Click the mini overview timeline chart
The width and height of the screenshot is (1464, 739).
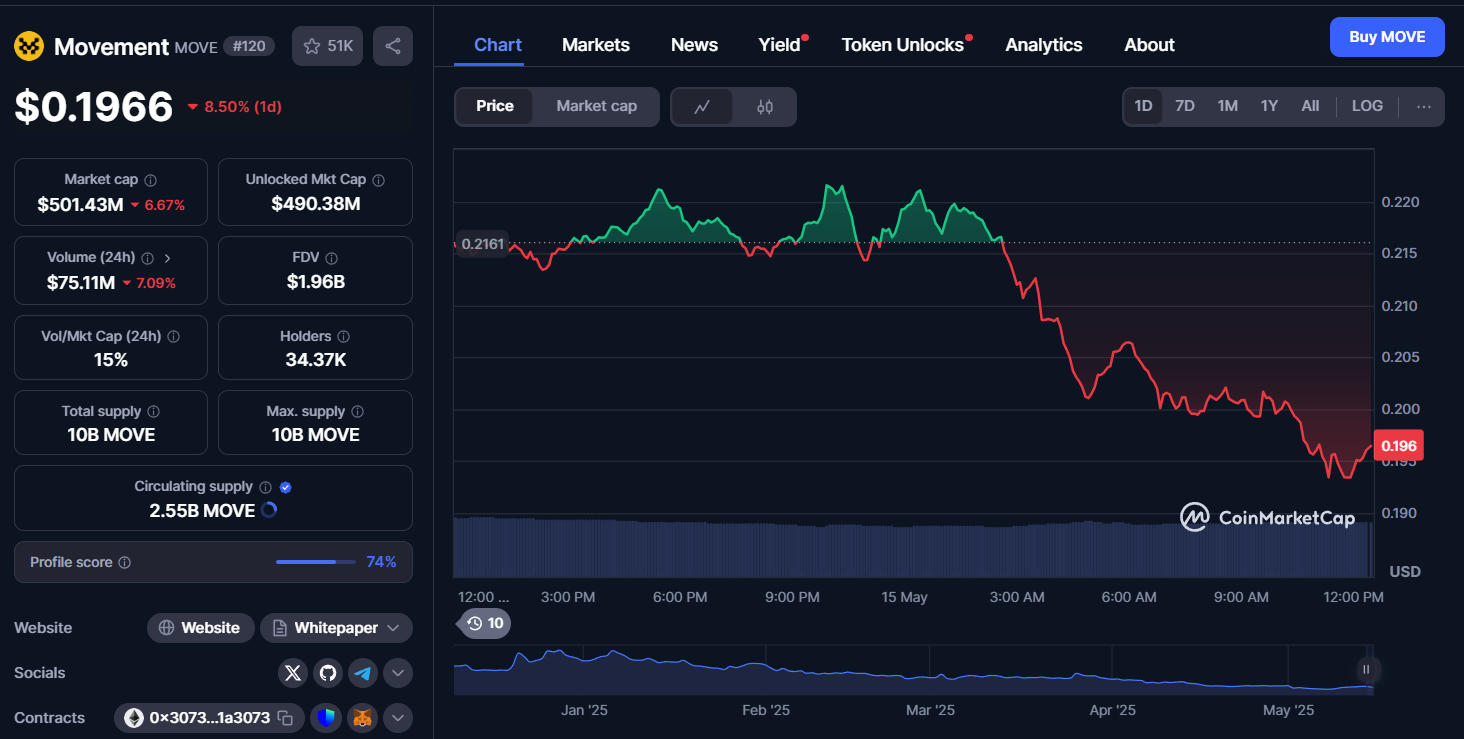click(x=914, y=671)
